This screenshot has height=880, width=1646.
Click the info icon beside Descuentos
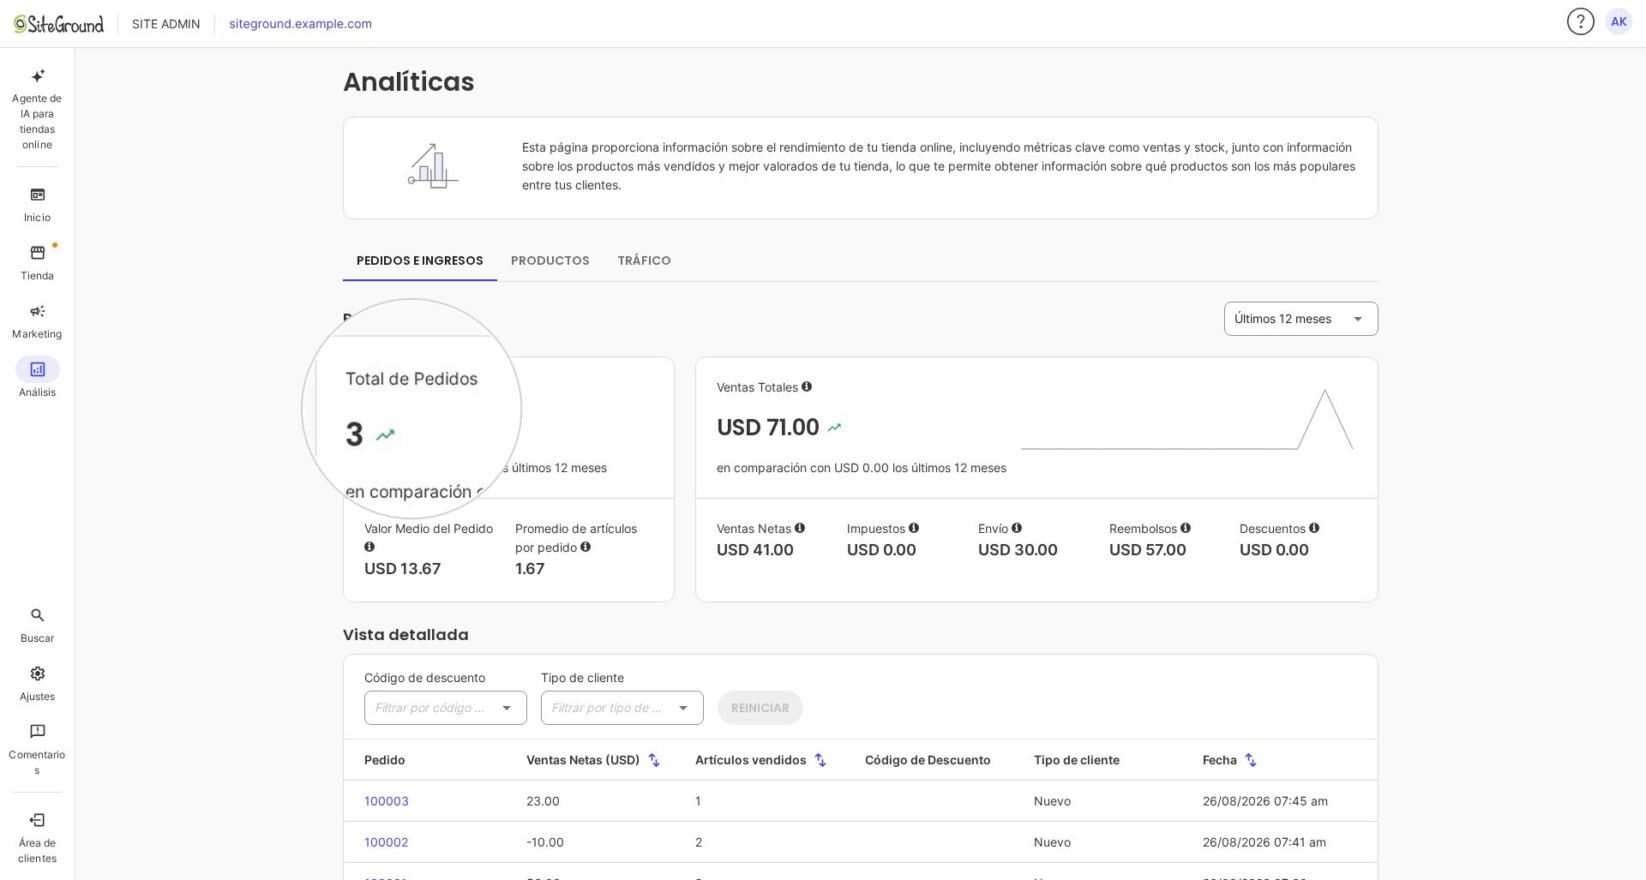[1314, 528]
